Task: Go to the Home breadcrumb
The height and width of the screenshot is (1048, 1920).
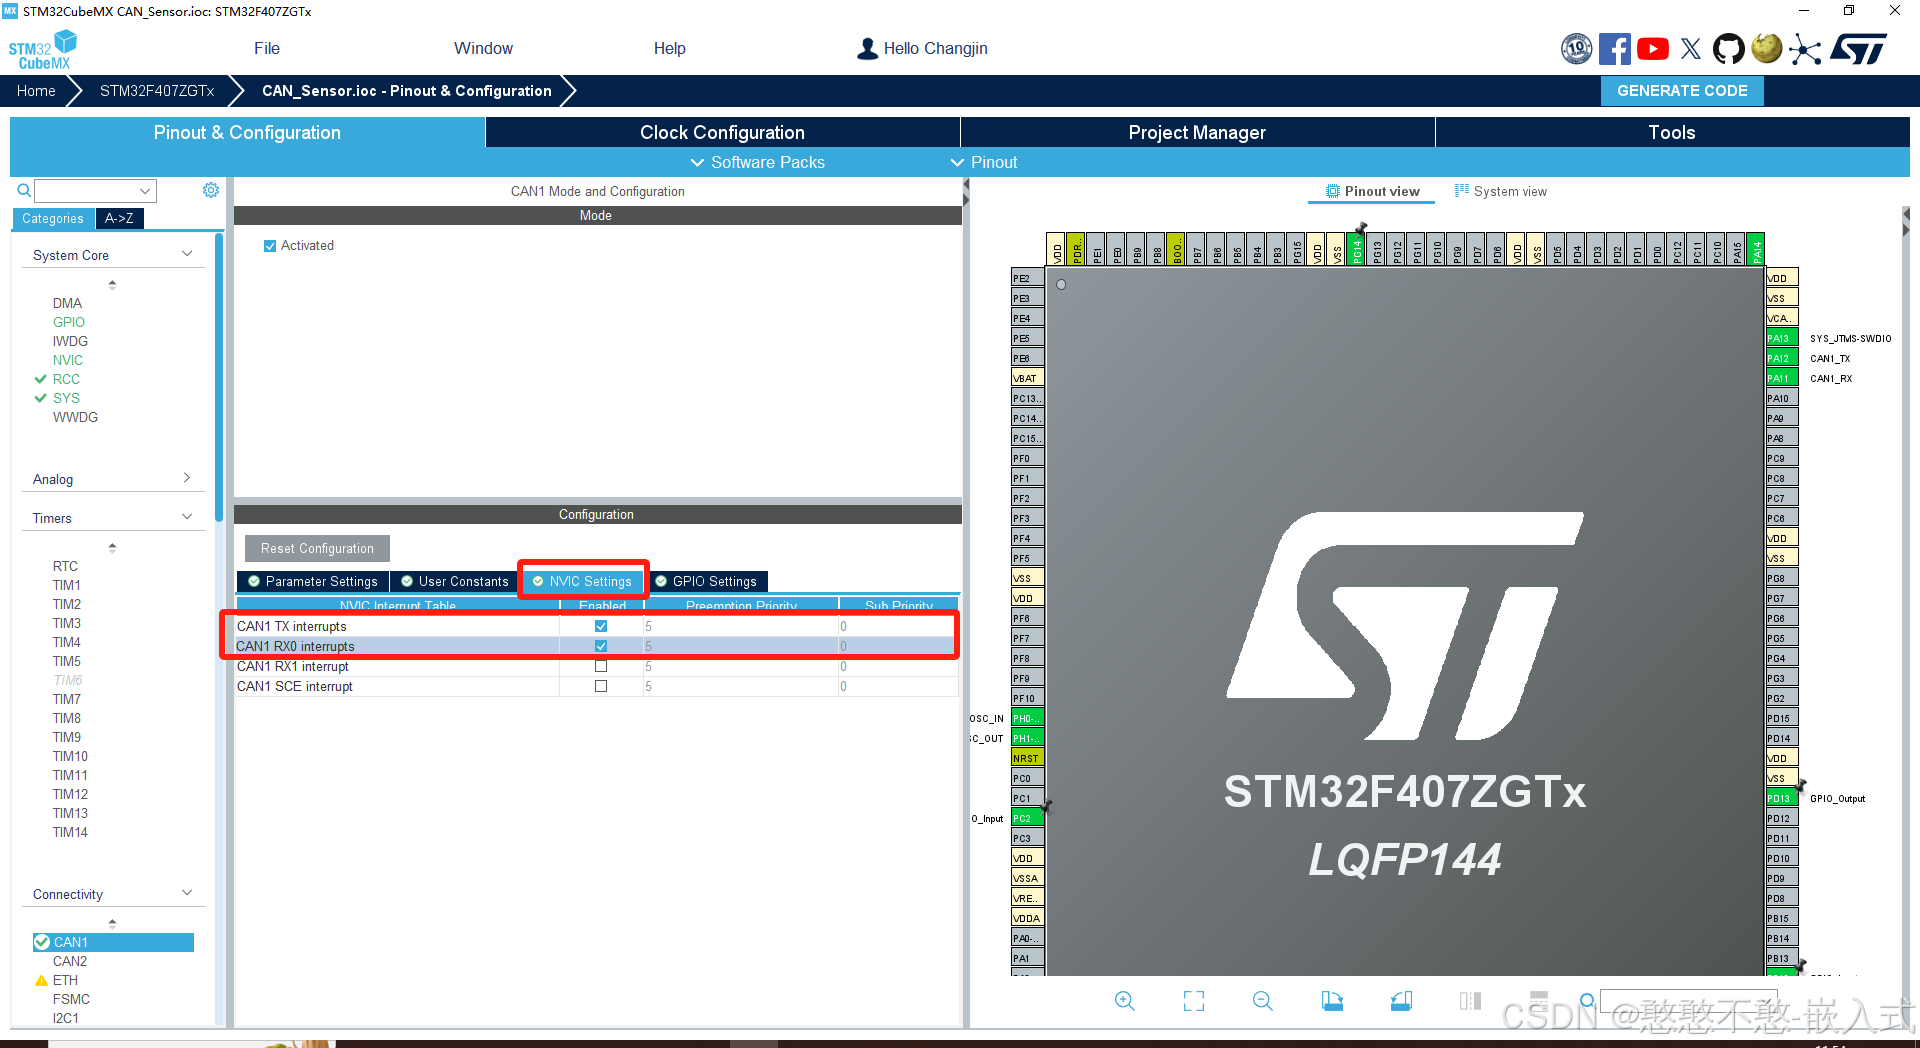Action: click(36, 90)
